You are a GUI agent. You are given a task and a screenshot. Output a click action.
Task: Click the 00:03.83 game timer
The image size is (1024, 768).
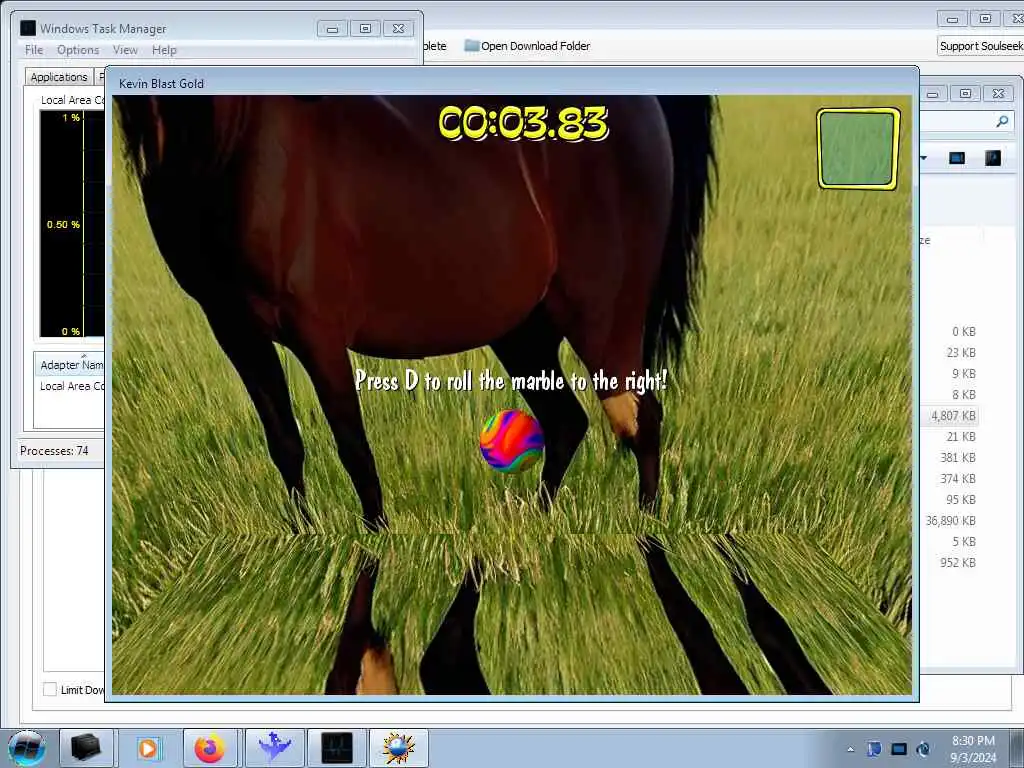[523, 123]
